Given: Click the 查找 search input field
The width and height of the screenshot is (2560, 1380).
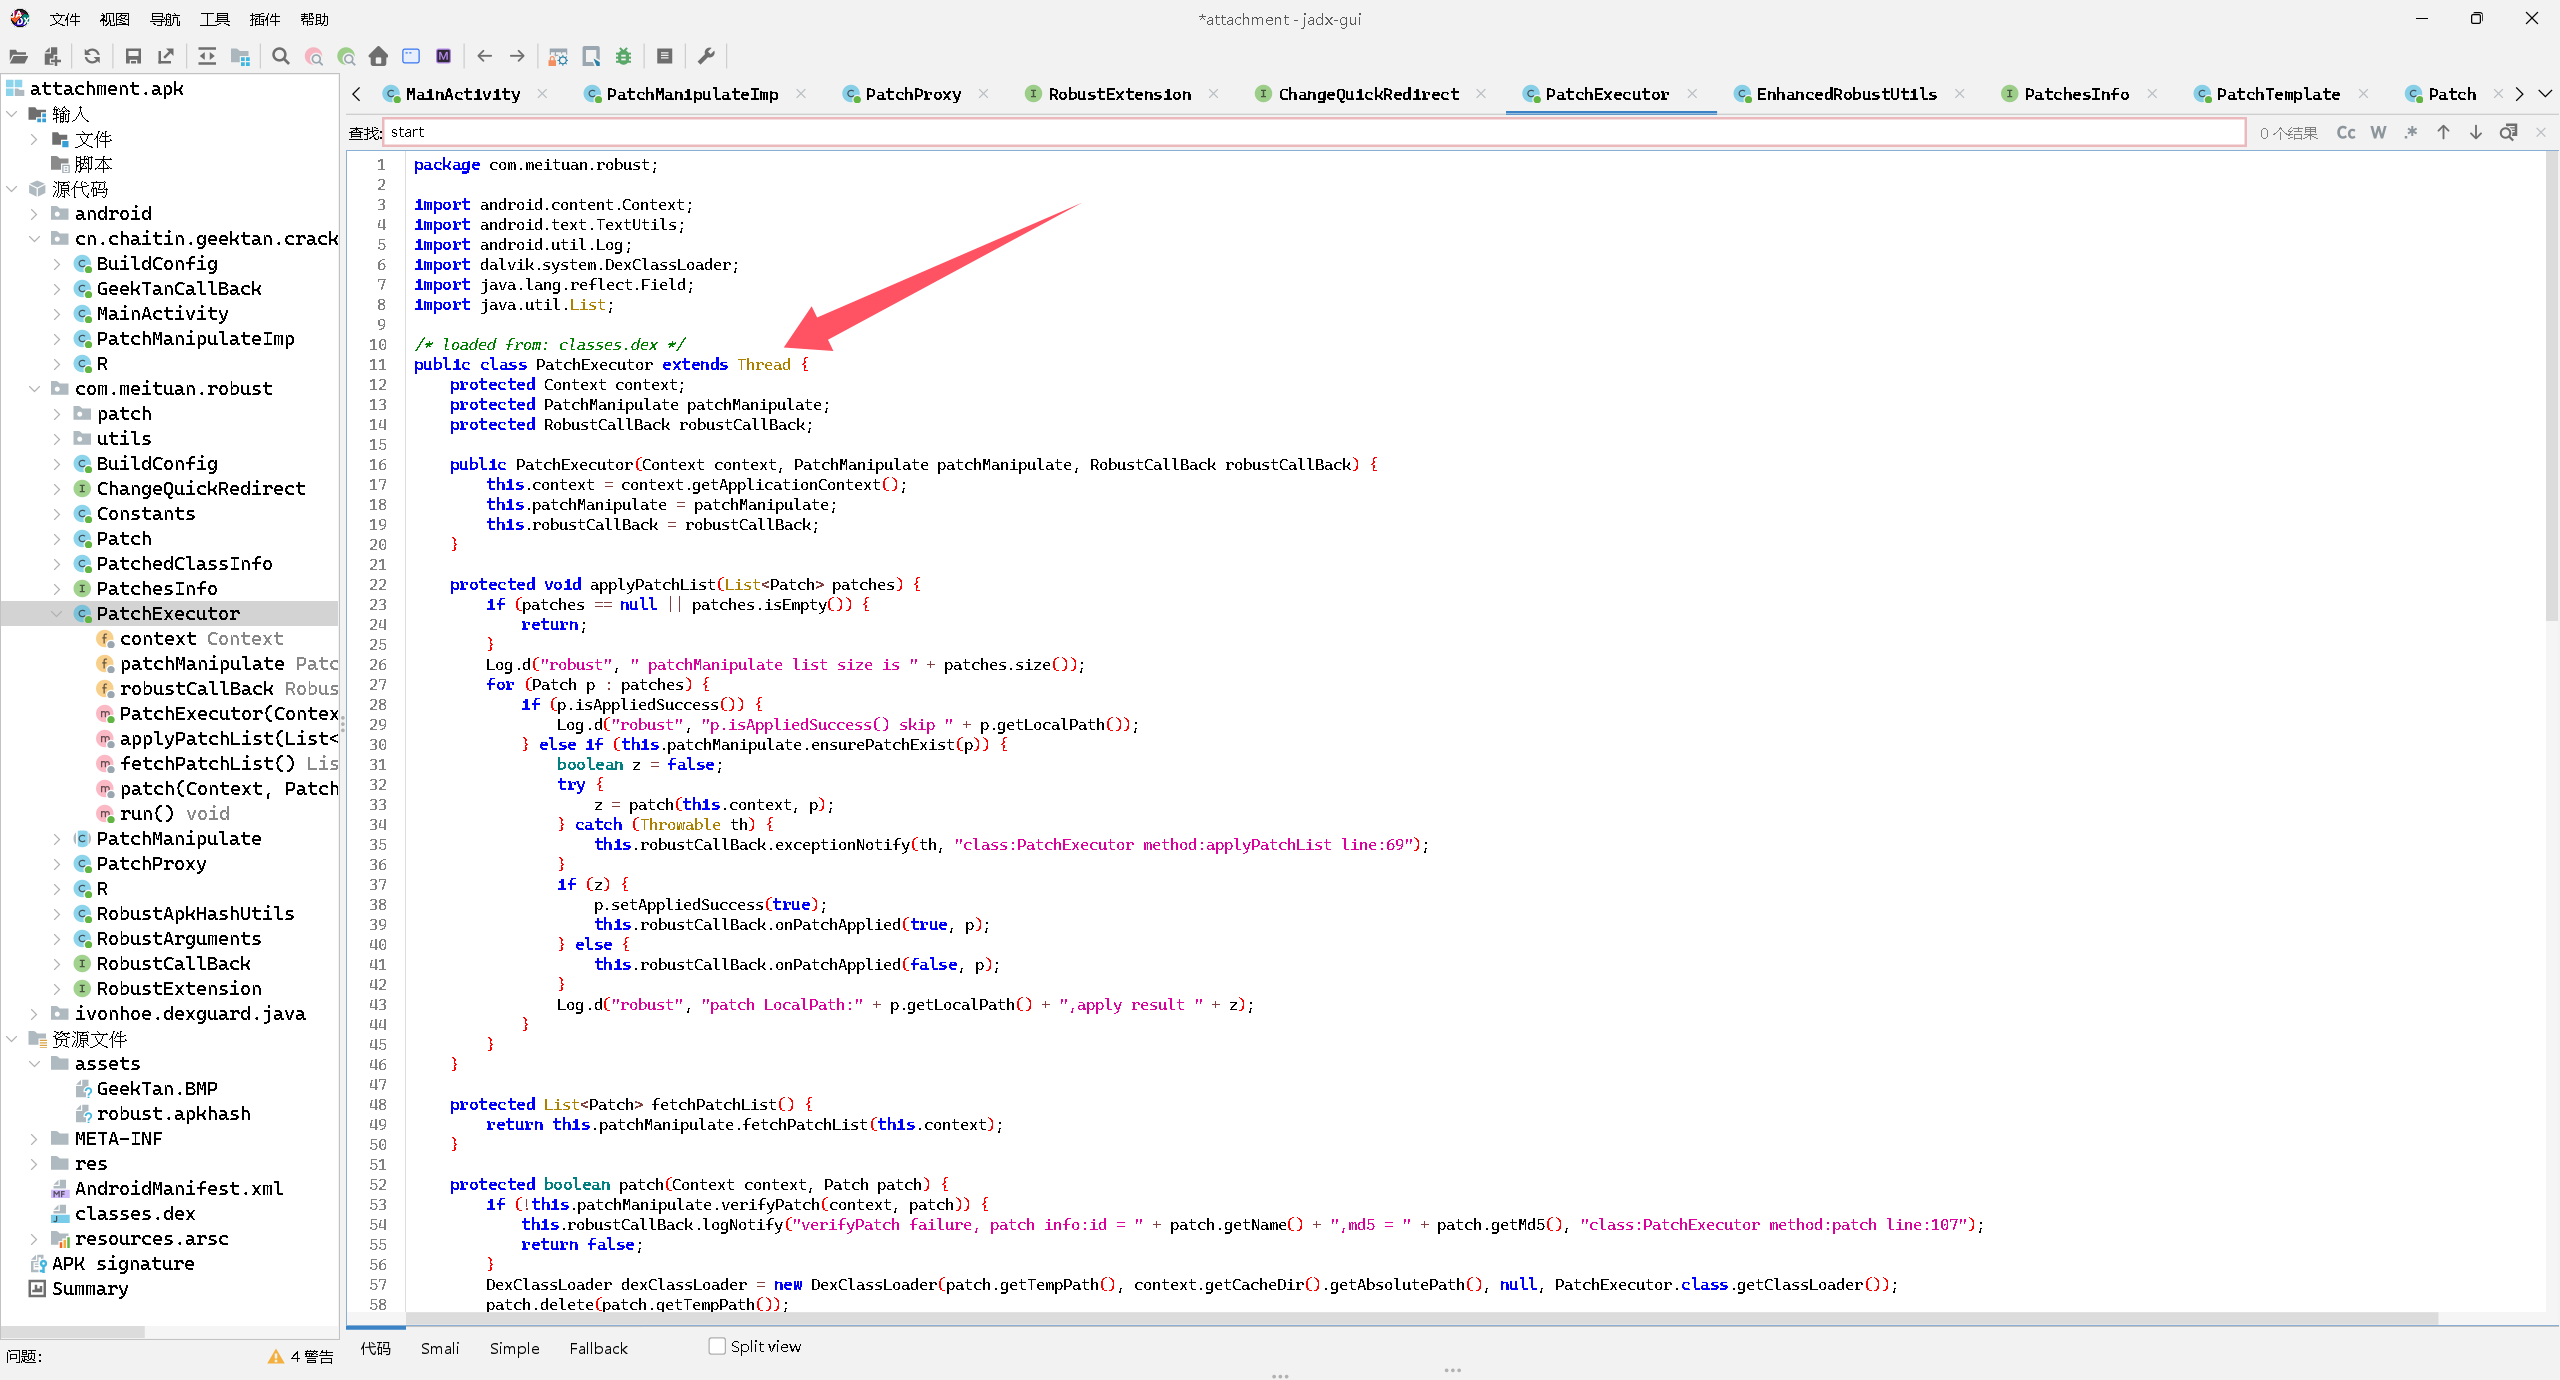Looking at the screenshot, I should tap(1300, 133).
